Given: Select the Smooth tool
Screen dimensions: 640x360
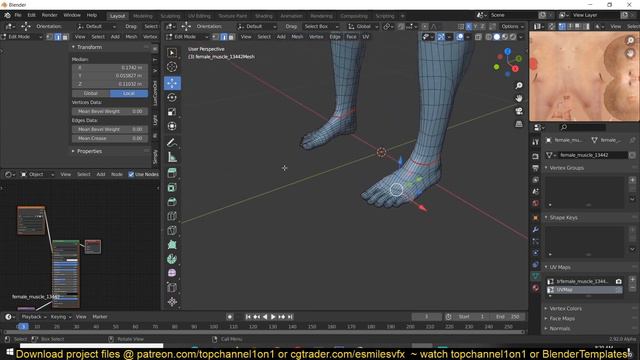Looking at the screenshot, I should (x=172, y=273).
